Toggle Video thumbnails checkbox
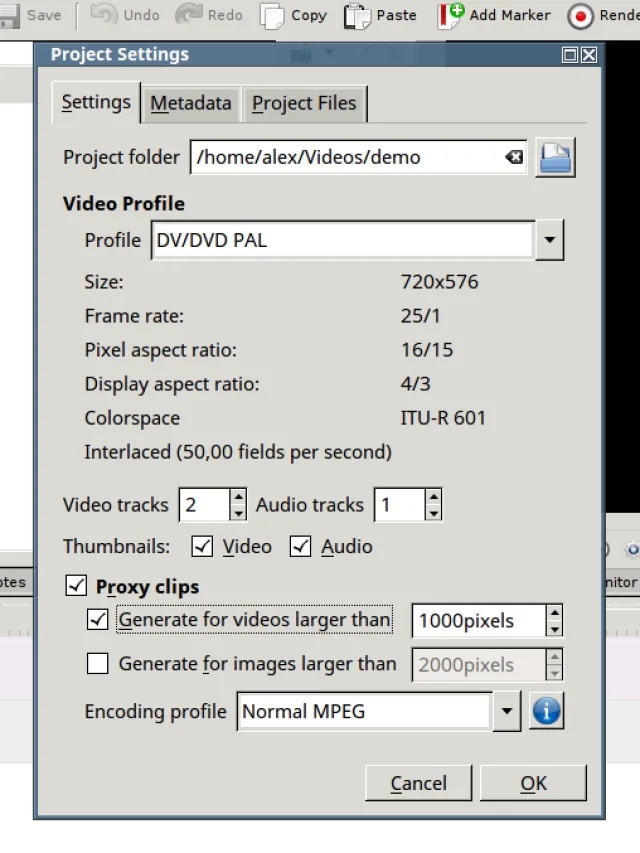The width and height of the screenshot is (640, 853). [202, 546]
